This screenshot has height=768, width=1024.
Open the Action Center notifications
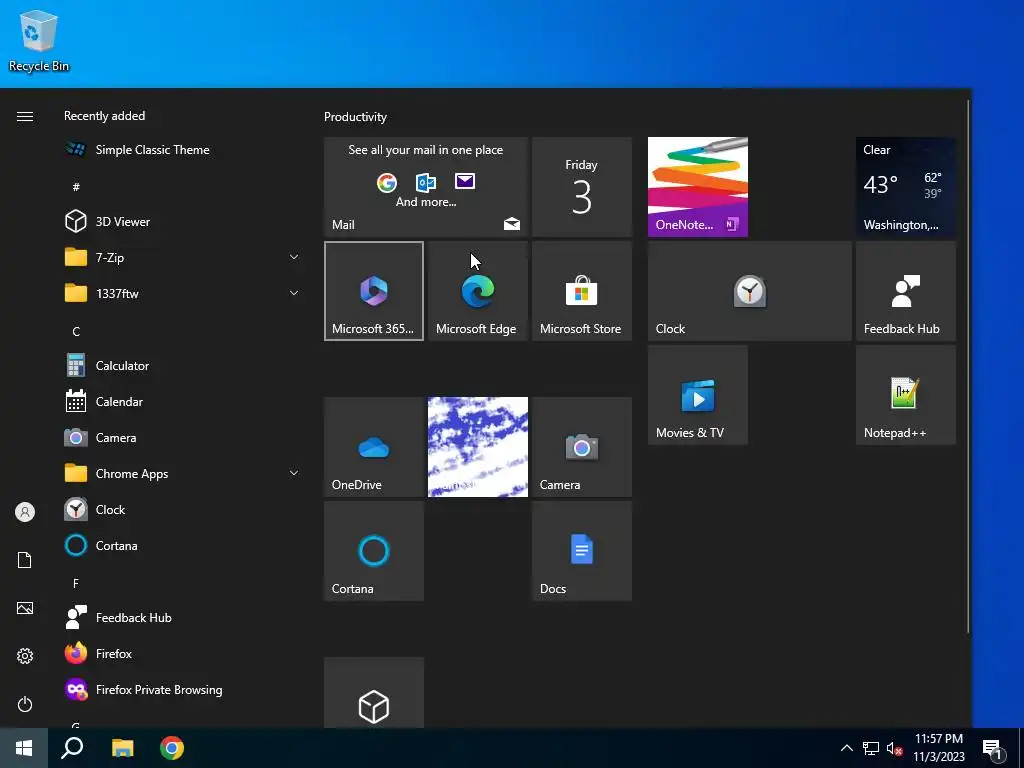coord(993,748)
